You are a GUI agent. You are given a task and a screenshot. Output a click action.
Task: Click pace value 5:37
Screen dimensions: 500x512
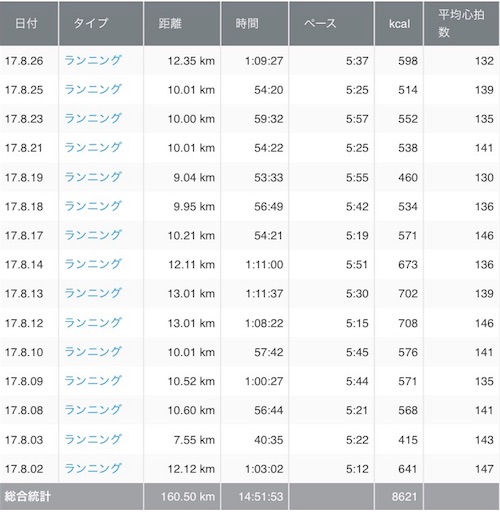357,61
